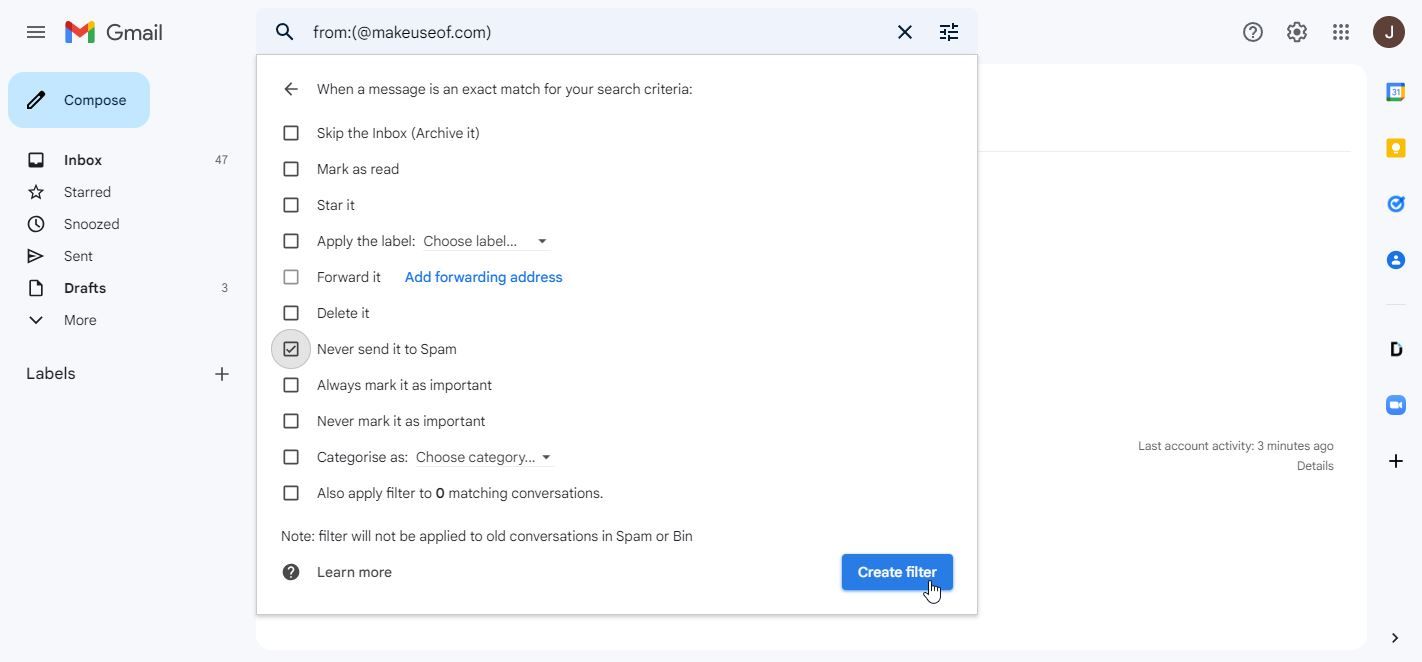The width and height of the screenshot is (1422, 662).
Task: Expand More in the left sidebar
Action: coord(80,320)
